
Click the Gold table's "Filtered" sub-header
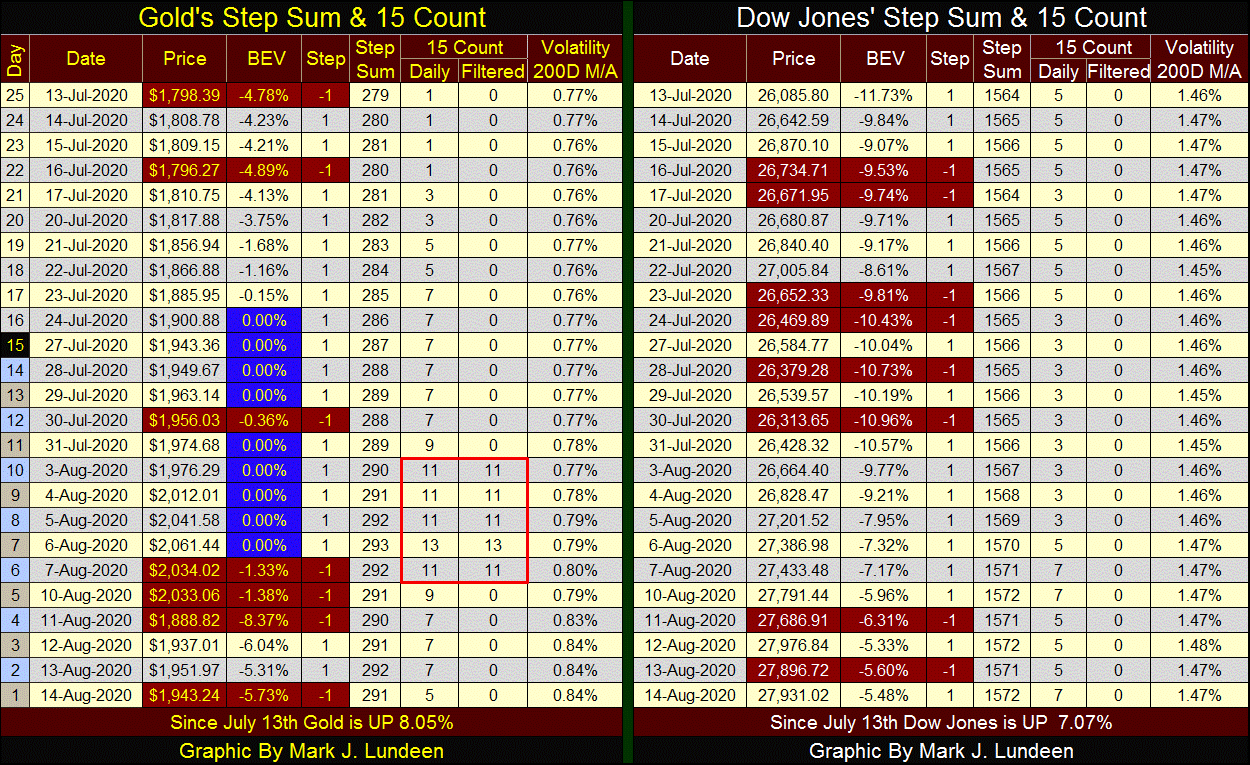(x=493, y=71)
